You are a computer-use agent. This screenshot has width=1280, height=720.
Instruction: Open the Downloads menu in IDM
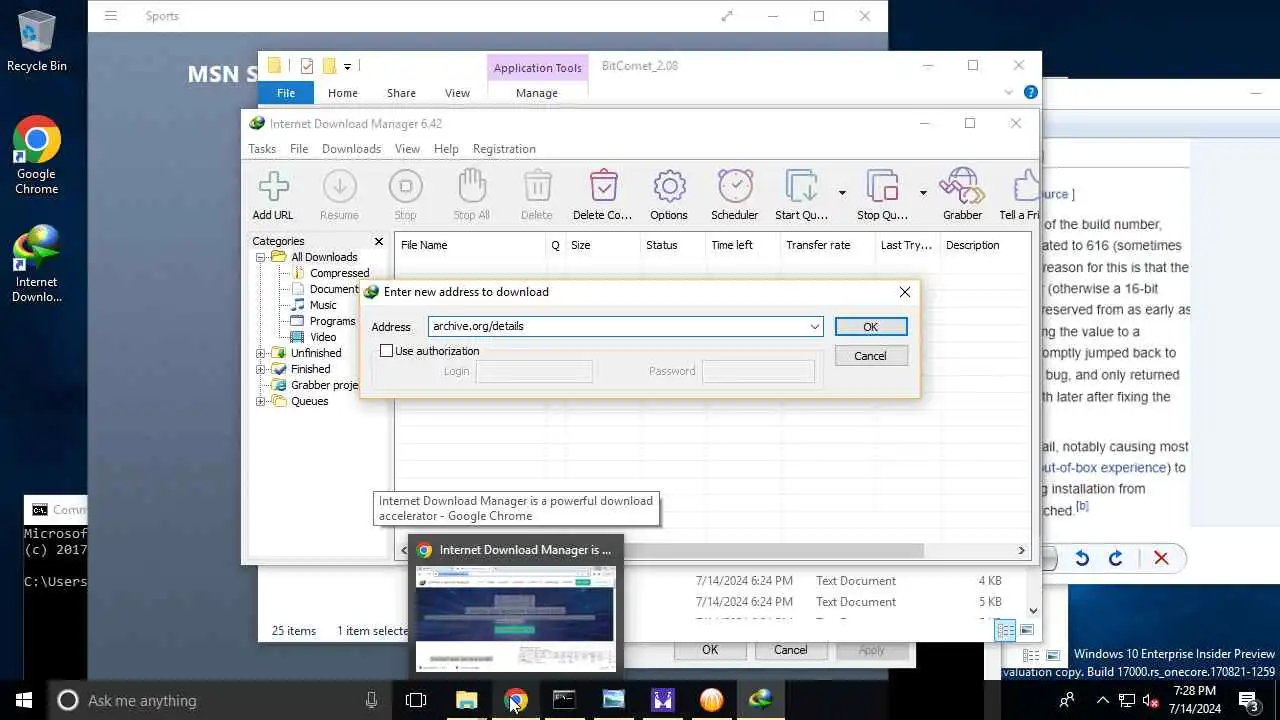pos(351,148)
